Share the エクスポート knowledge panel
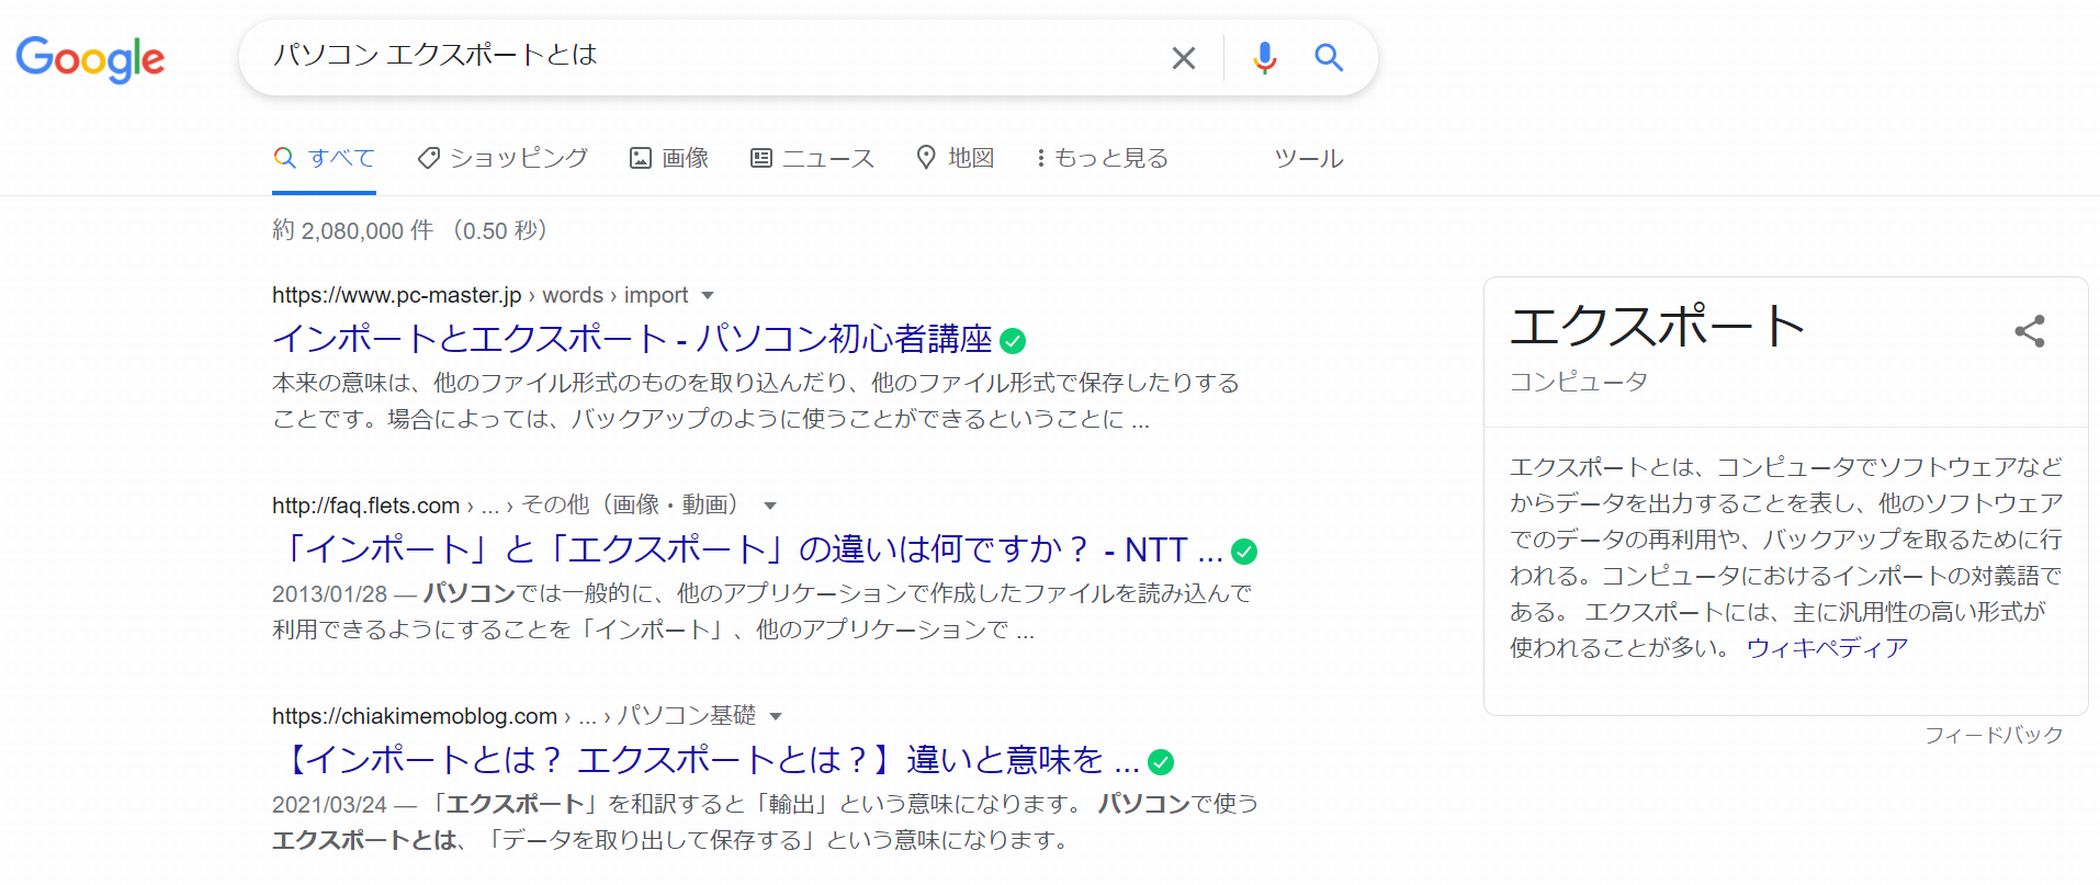This screenshot has width=2100, height=885. coord(2029,331)
